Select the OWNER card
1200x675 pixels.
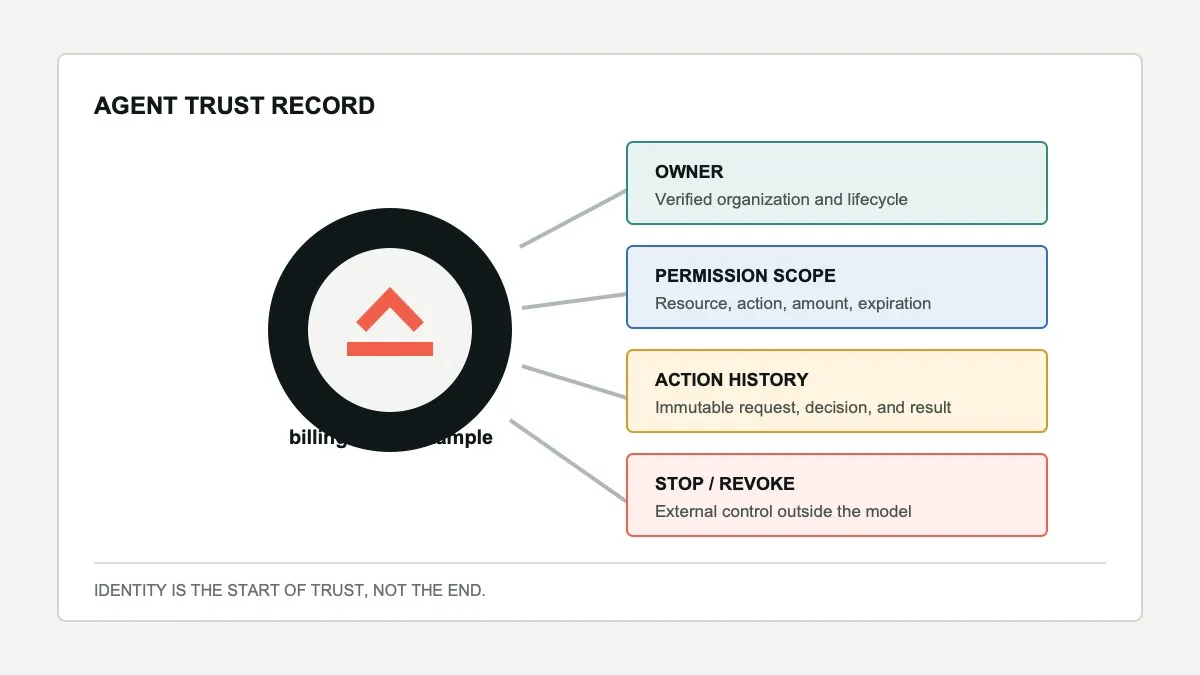click(837, 183)
